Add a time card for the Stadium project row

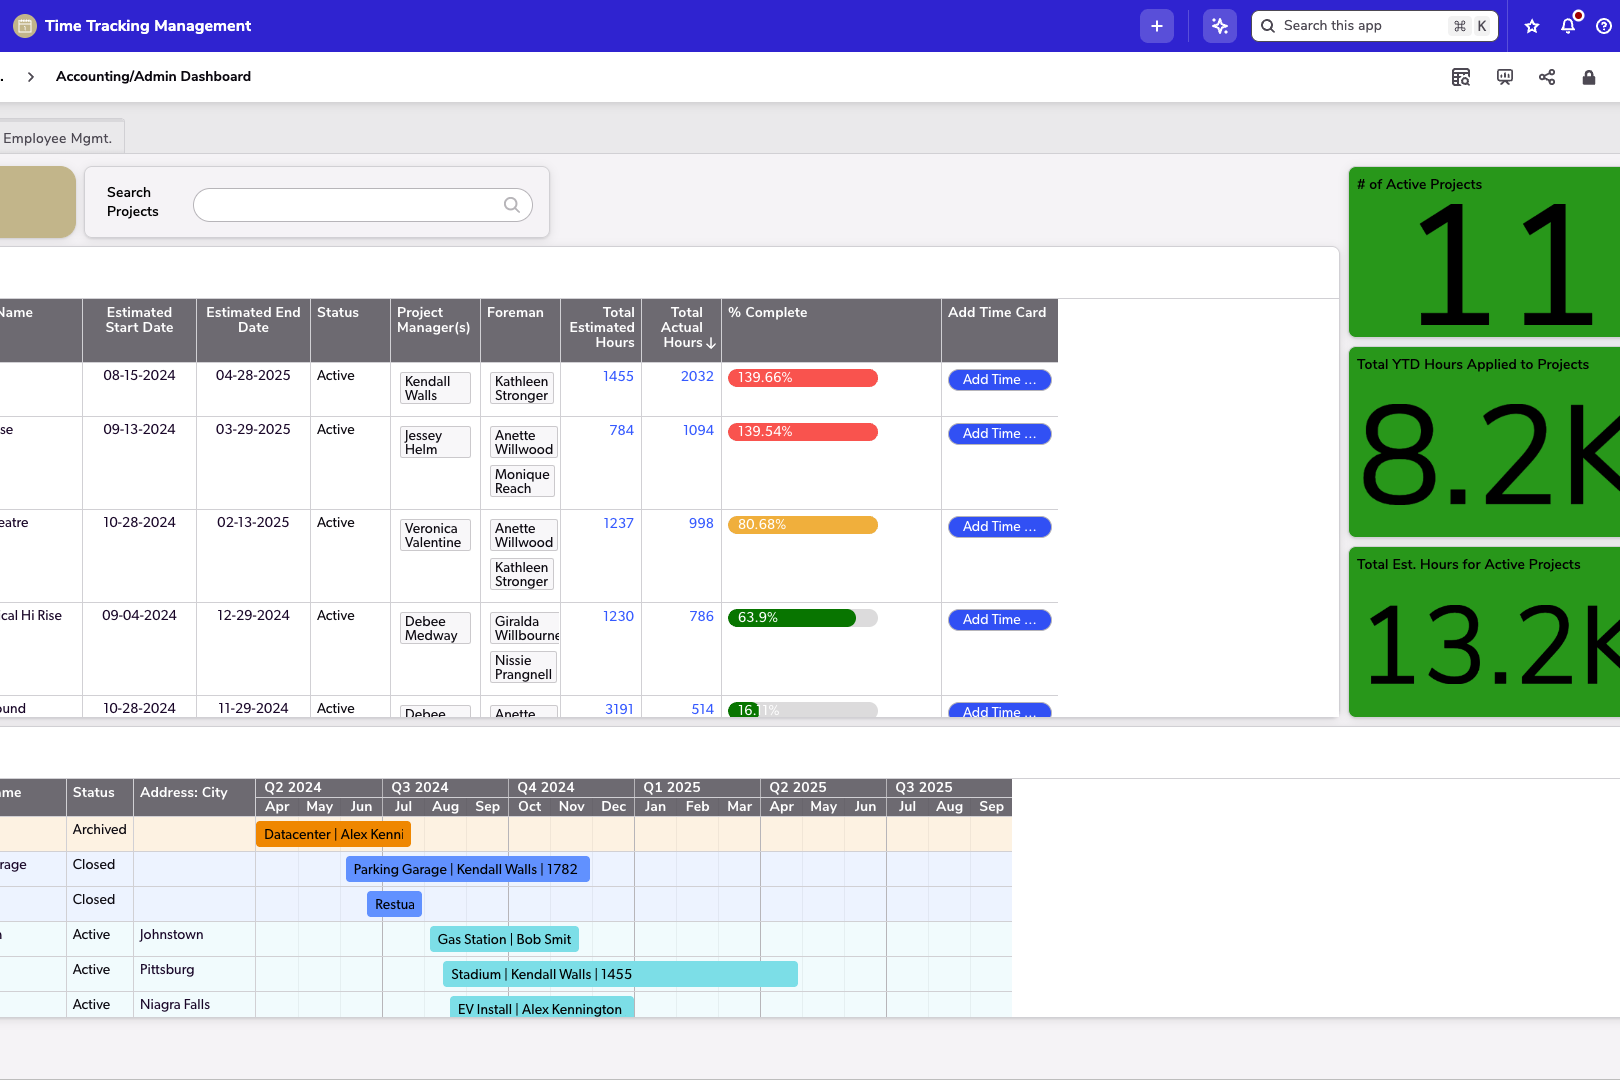click(999, 379)
